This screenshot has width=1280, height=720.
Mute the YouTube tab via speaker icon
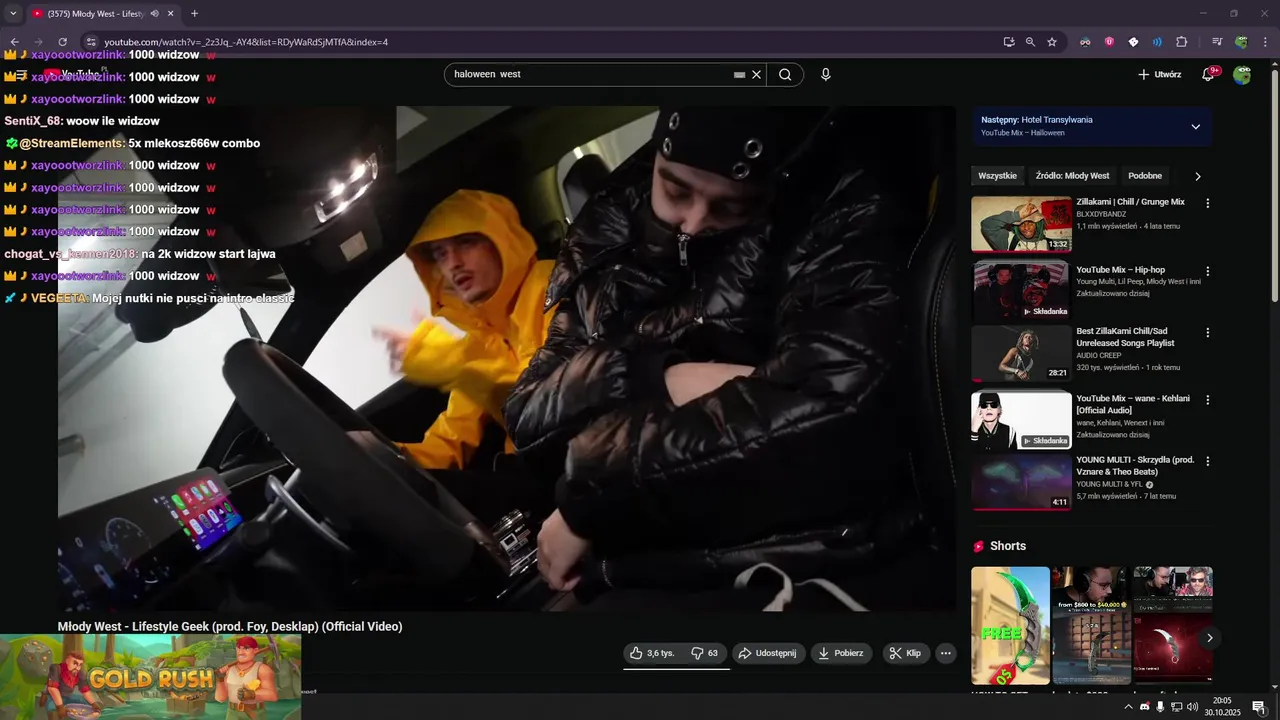point(154,14)
